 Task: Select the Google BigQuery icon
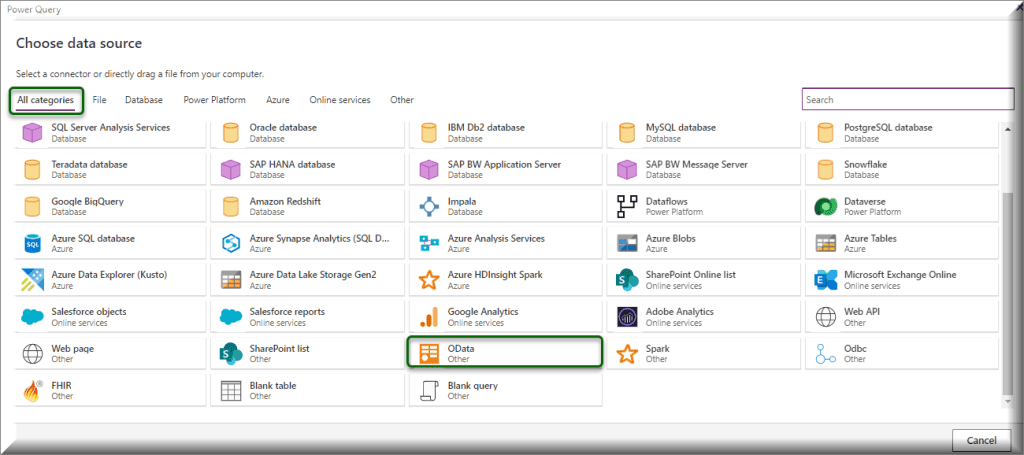pos(33,207)
